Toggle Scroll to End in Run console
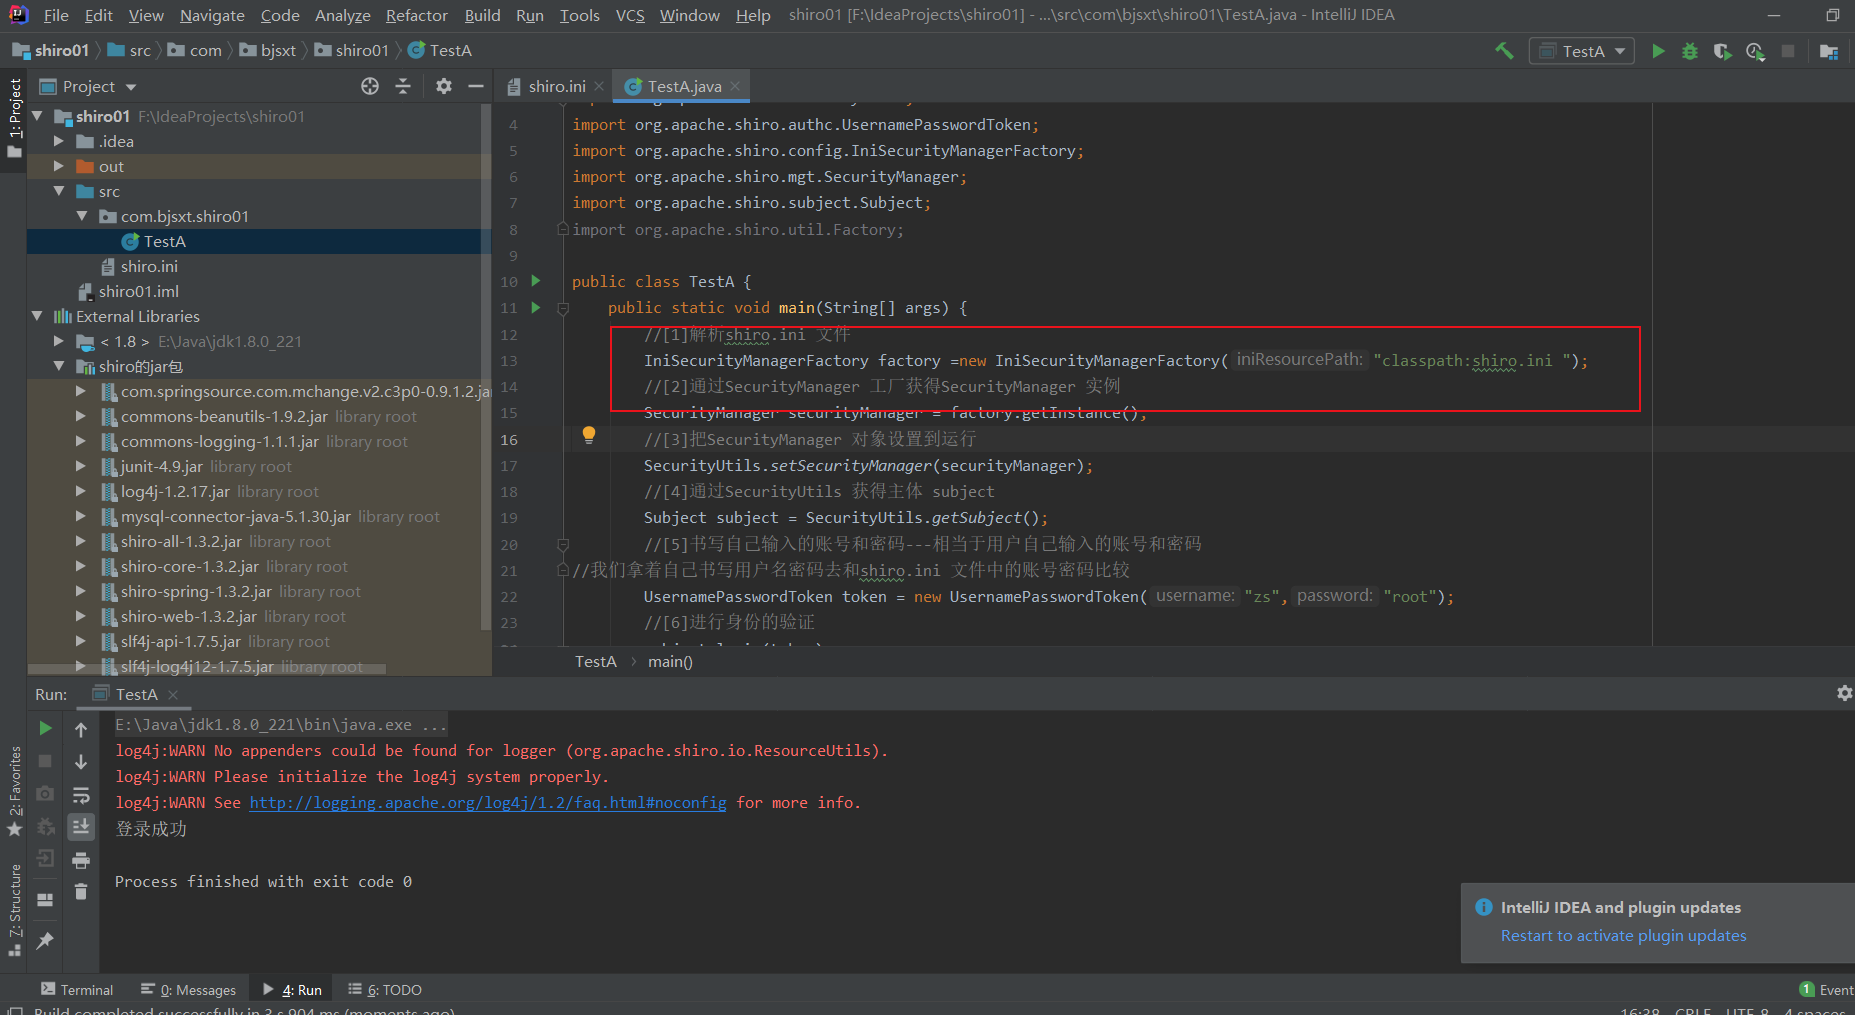1855x1015 pixels. point(81,826)
